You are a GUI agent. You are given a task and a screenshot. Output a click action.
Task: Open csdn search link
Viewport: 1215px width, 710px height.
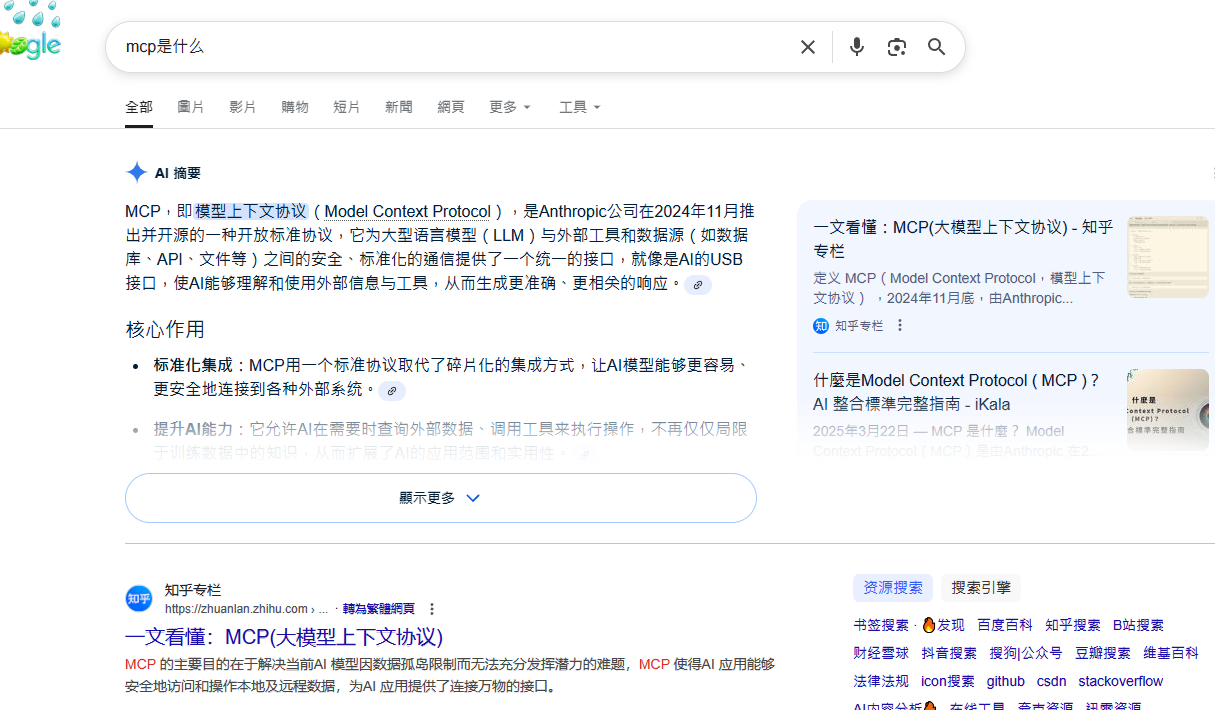pos(1051,681)
